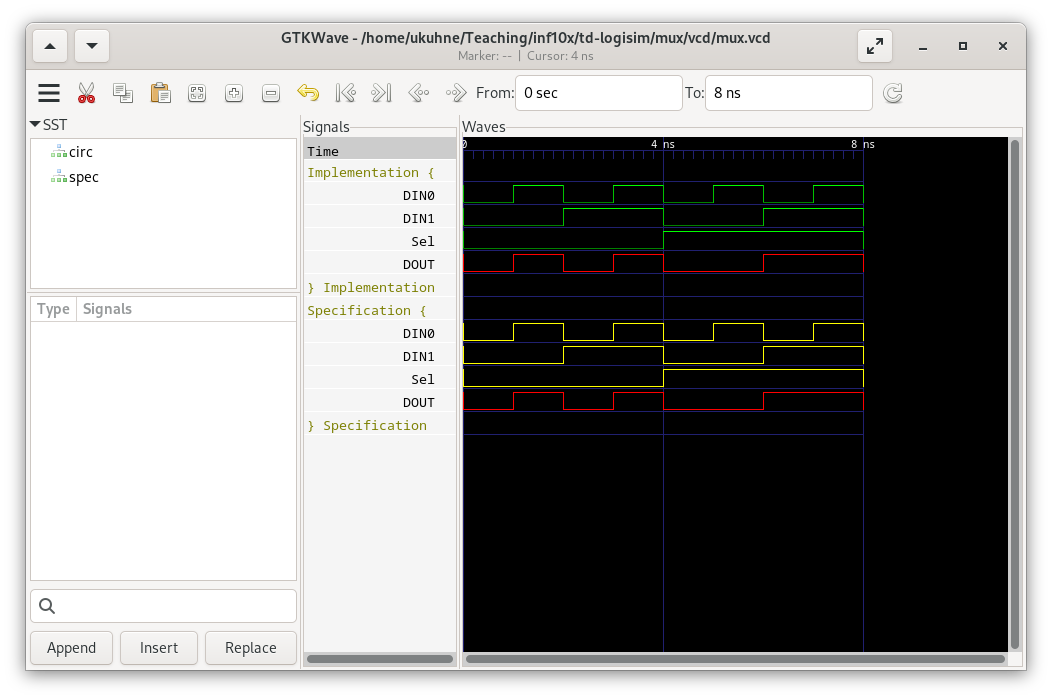
Task: Click the To time field
Action: (788, 93)
